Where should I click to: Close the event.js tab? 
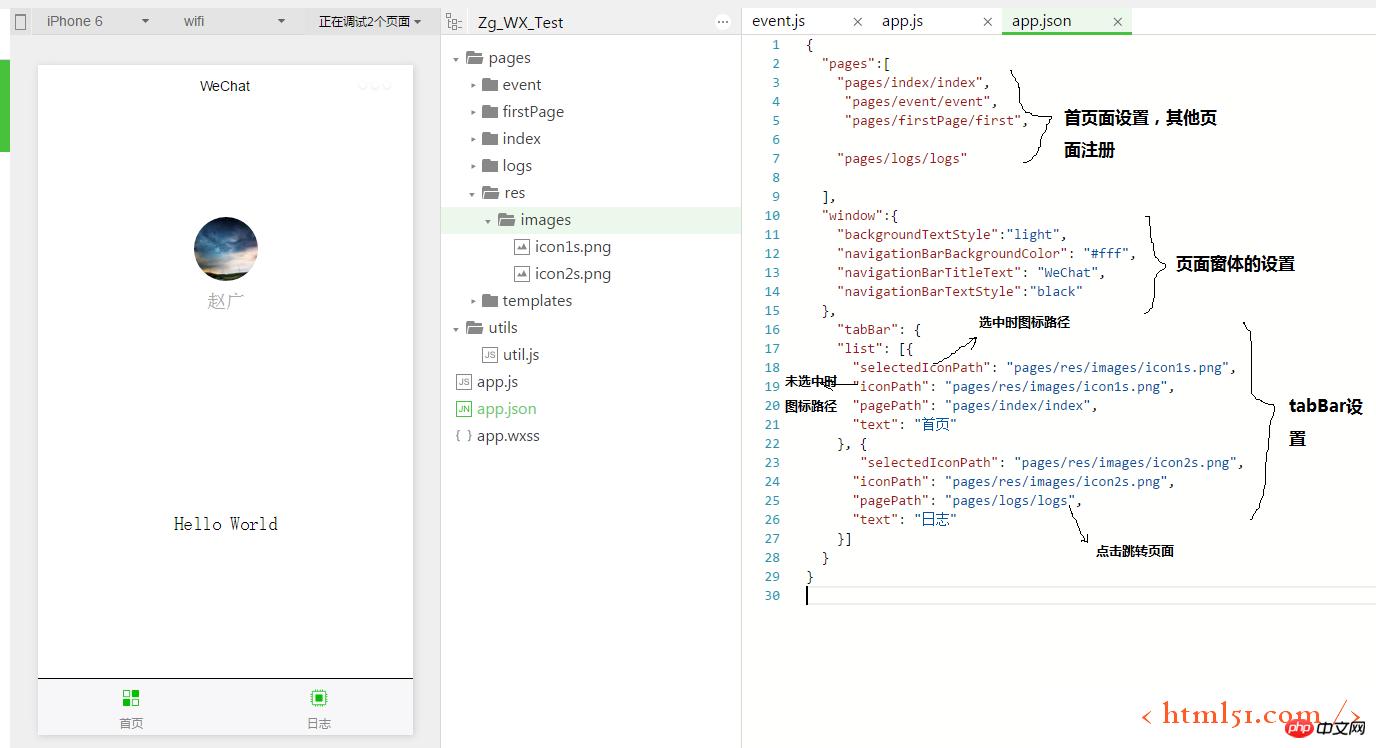[858, 21]
